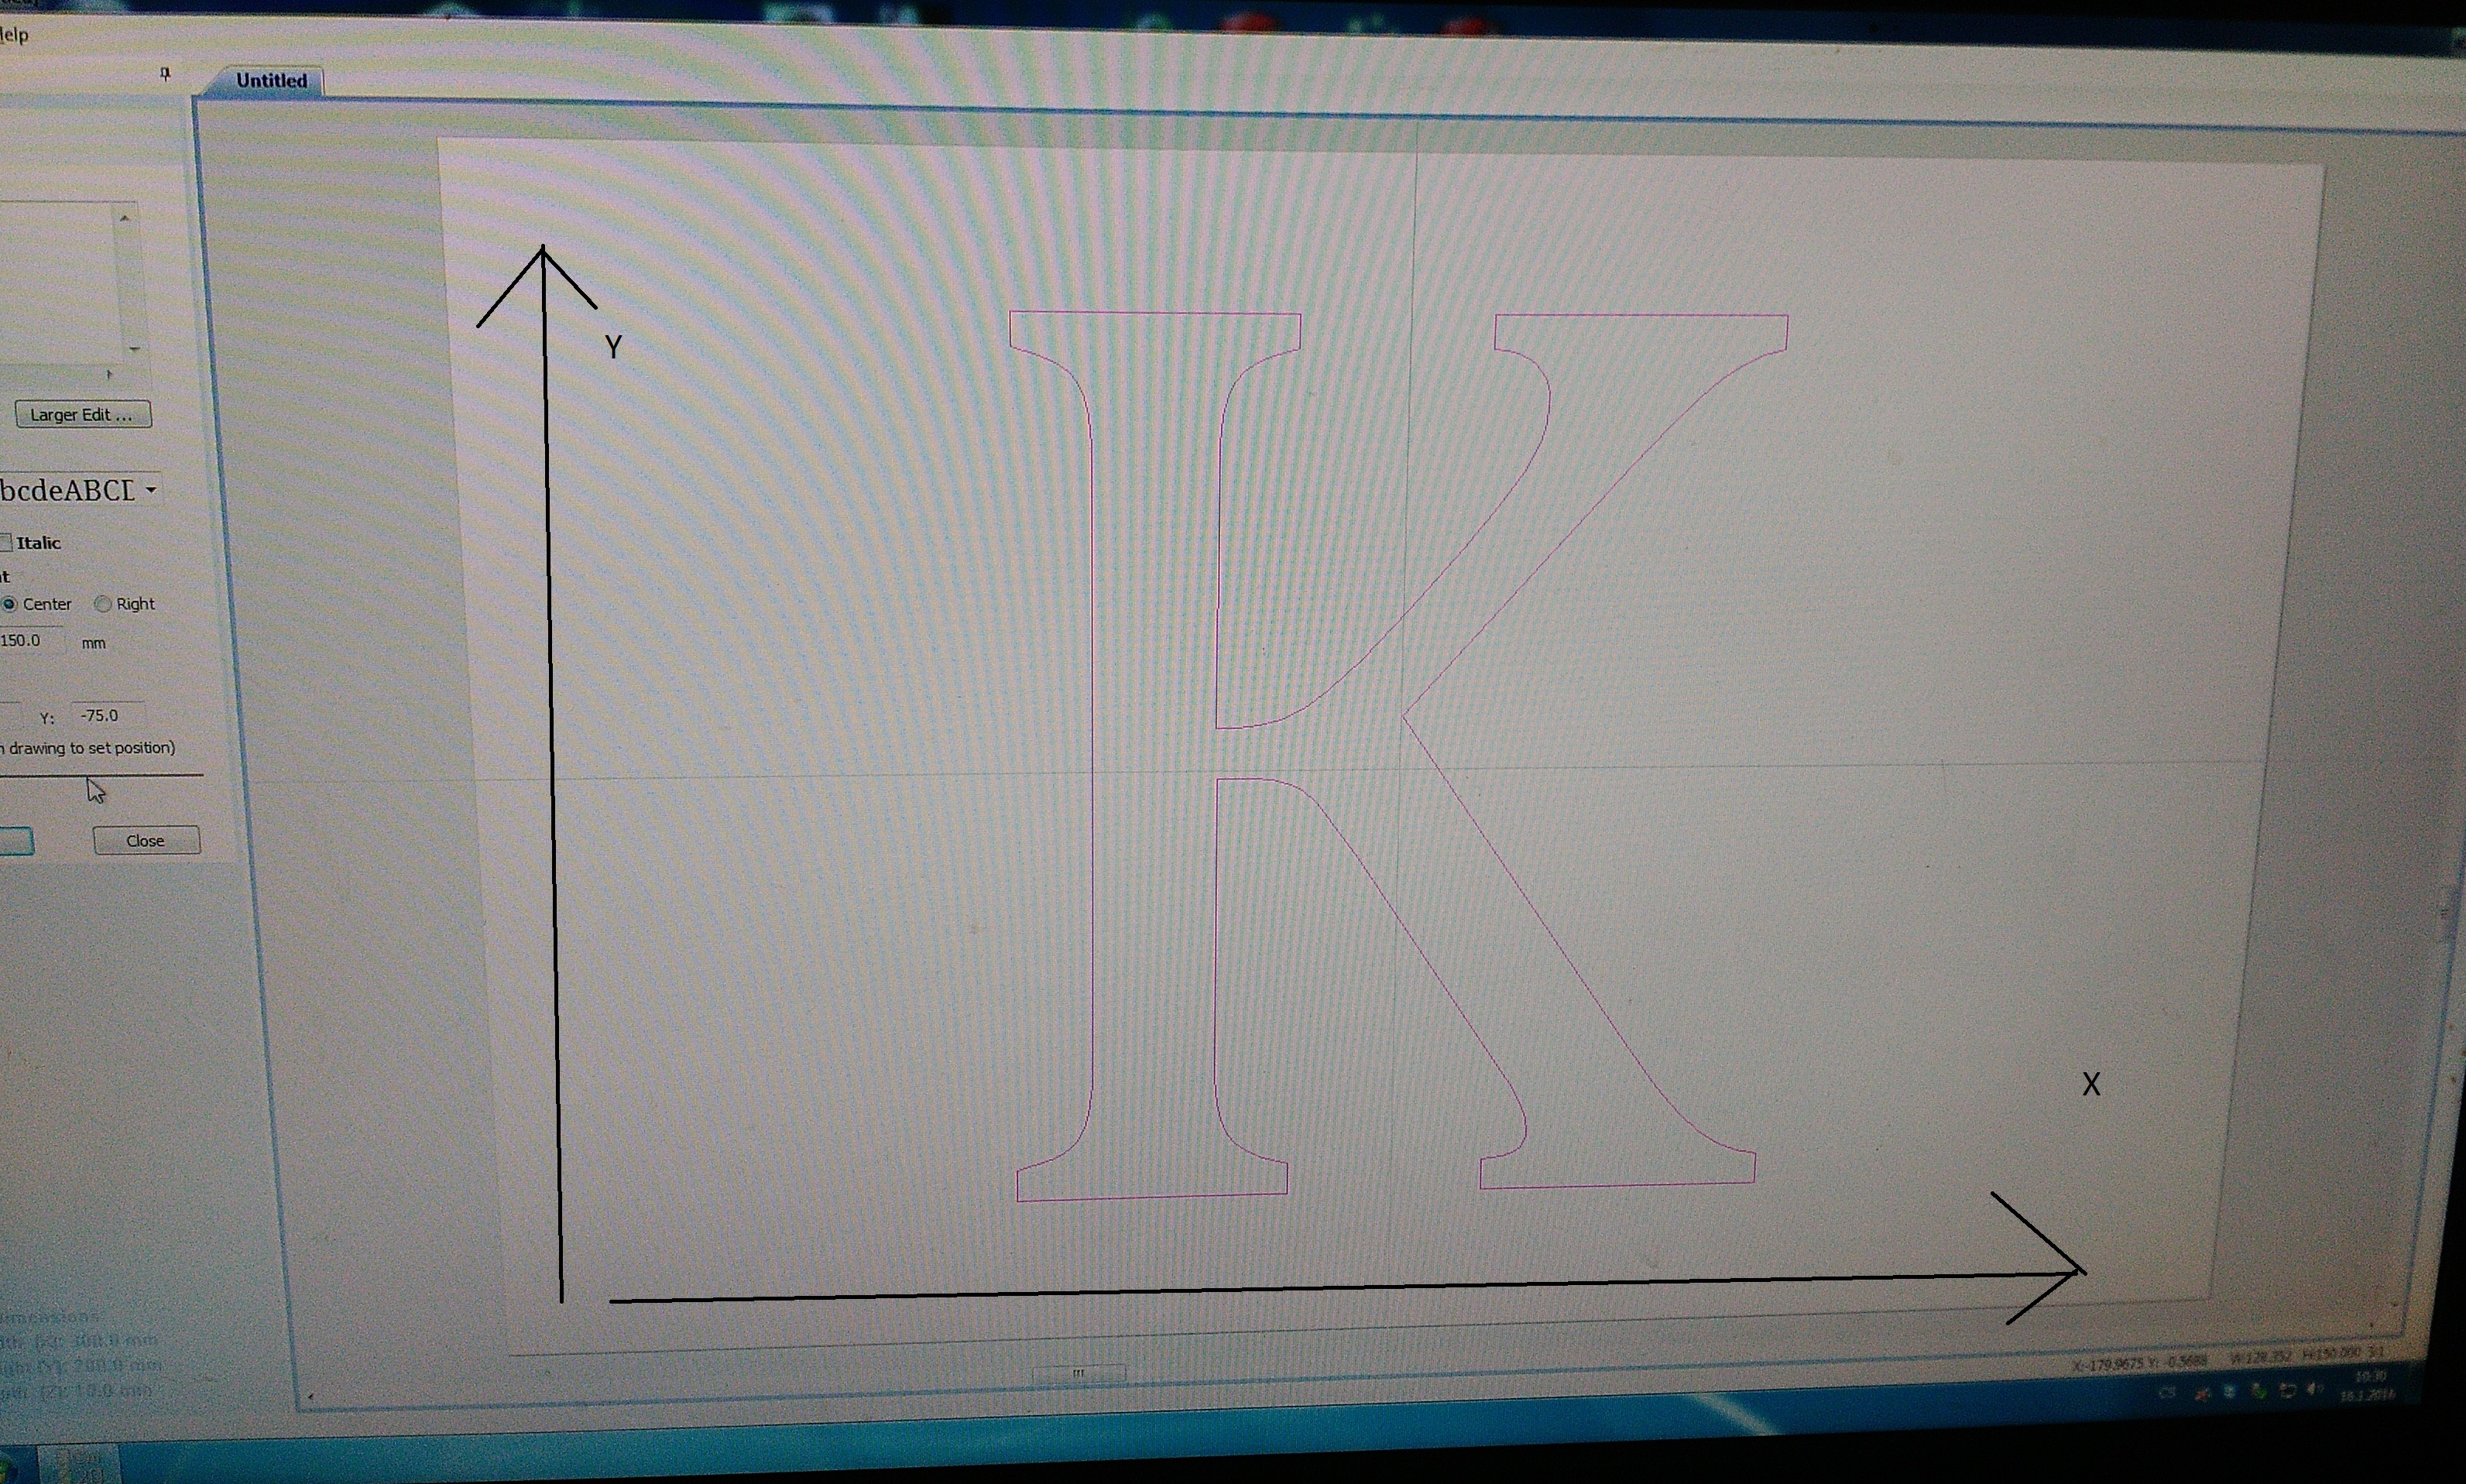Viewport: 2466px width, 1484px height.
Task: Click the Larger Edit button
Action: coord(82,415)
